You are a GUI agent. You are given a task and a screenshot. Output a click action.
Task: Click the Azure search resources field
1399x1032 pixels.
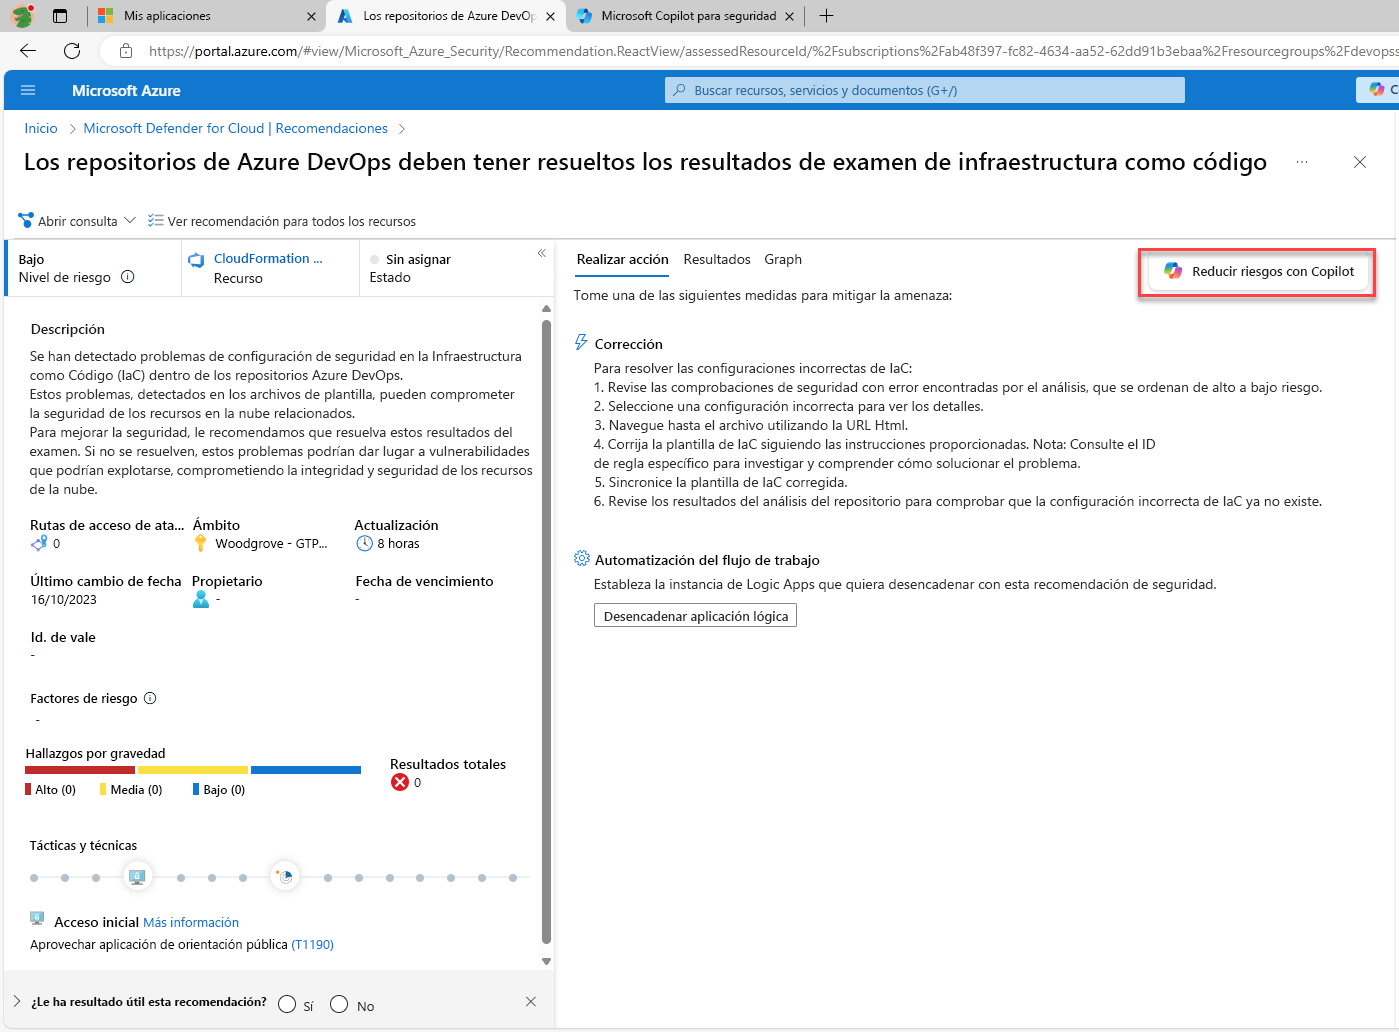pyautogui.click(x=924, y=90)
